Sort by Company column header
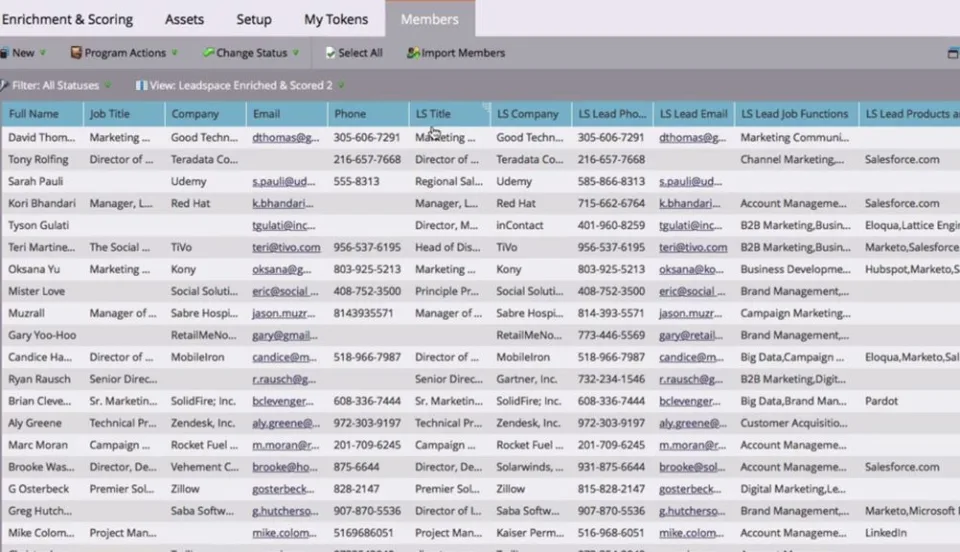The height and width of the screenshot is (552, 960). click(x=205, y=114)
